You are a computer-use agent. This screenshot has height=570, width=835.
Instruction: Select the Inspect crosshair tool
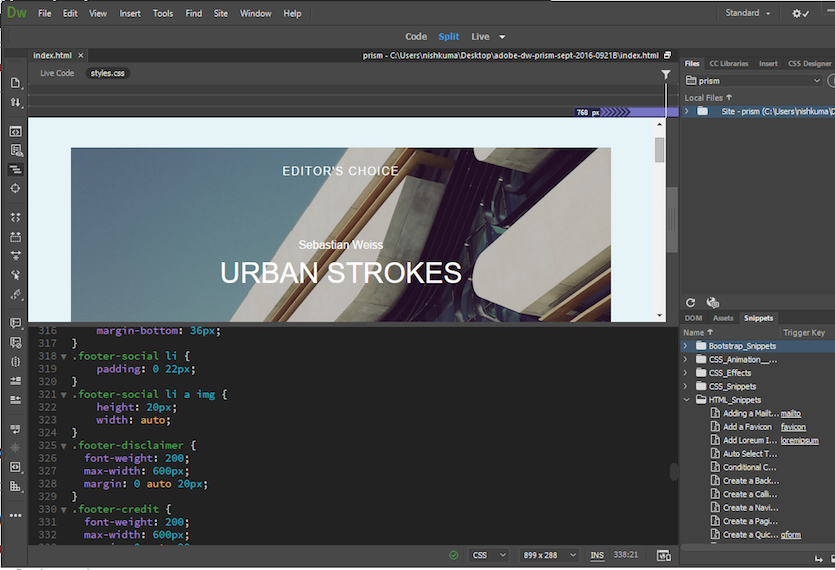(15, 189)
